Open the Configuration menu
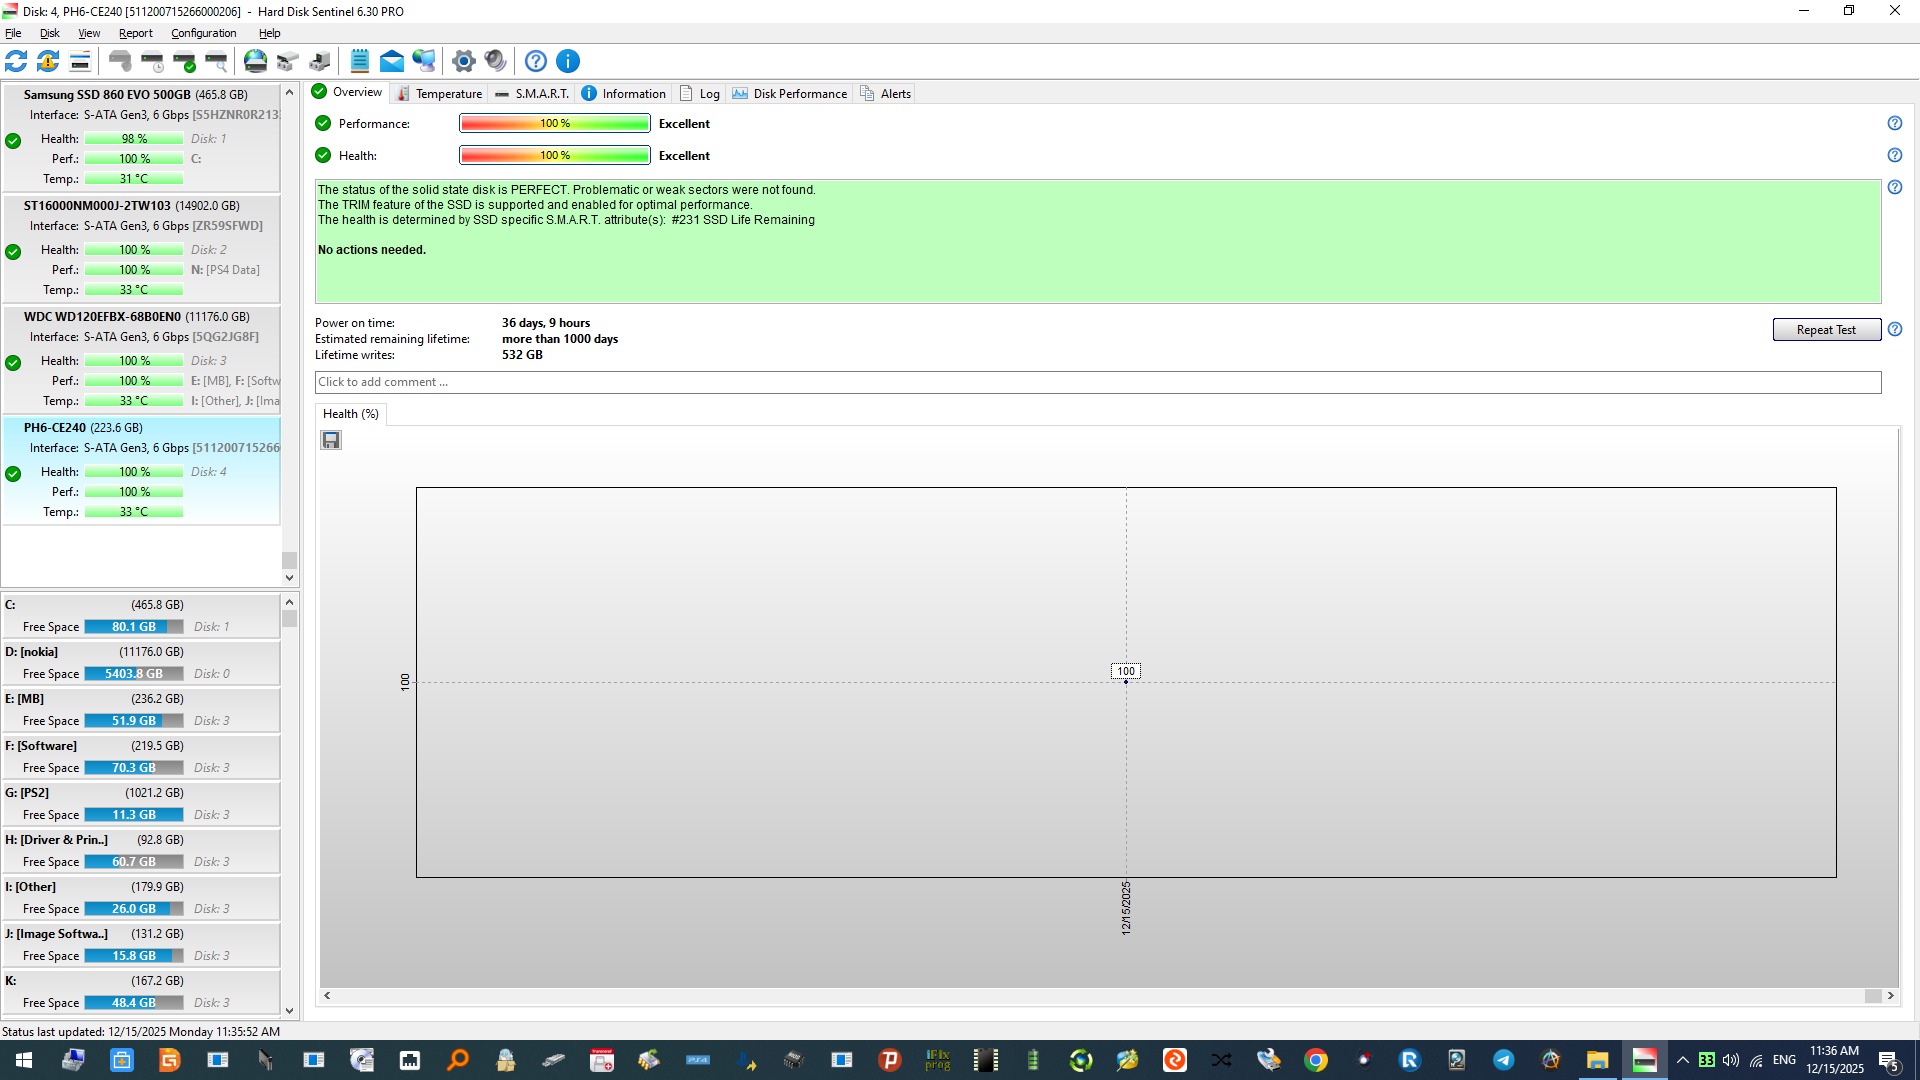 click(203, 33)
